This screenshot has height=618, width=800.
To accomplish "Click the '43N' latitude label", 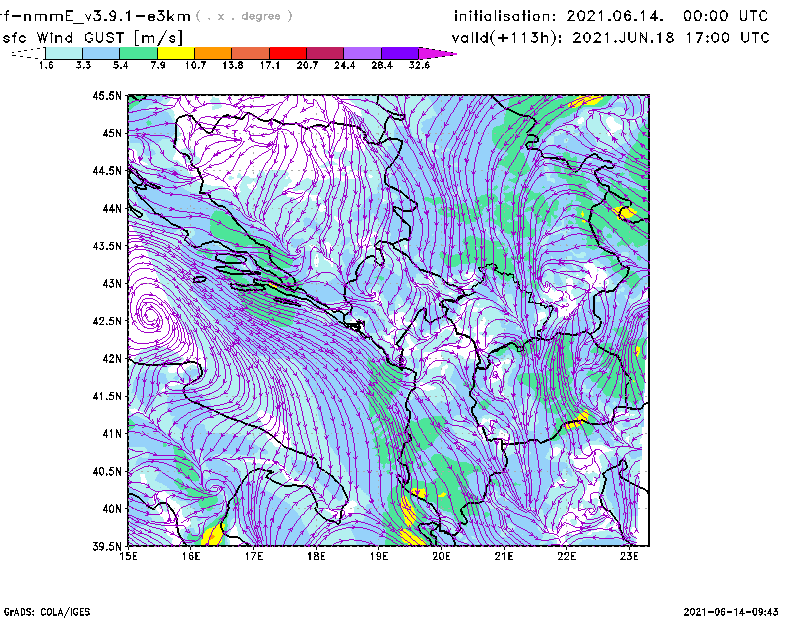I will (x=112, y=283).
